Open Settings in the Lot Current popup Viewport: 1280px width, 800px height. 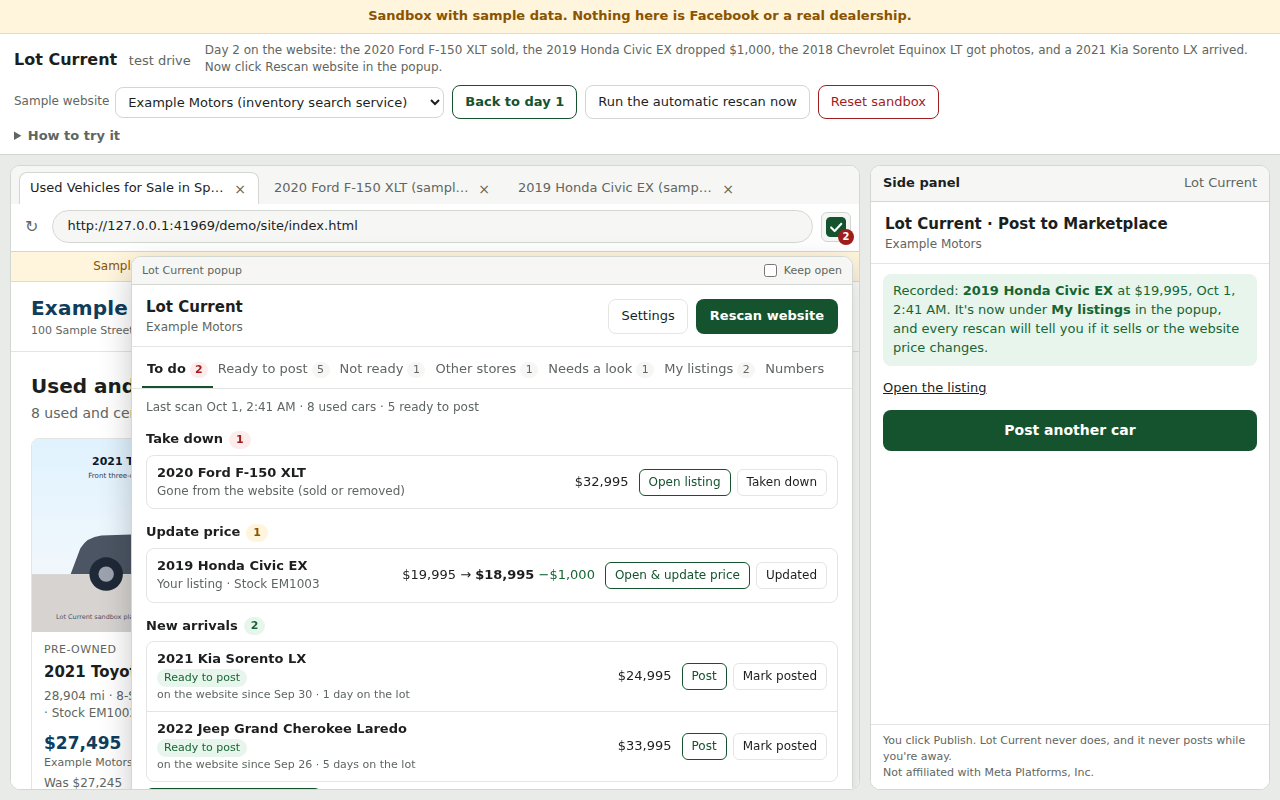[x=648, y=316]
